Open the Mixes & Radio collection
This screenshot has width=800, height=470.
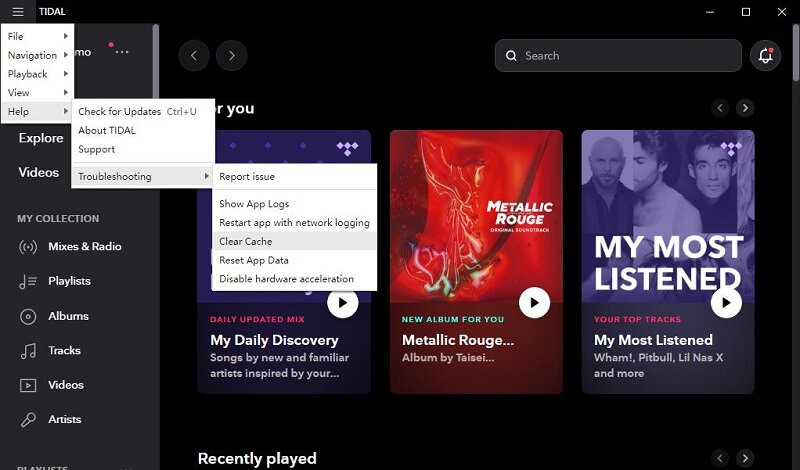(85, 246)
